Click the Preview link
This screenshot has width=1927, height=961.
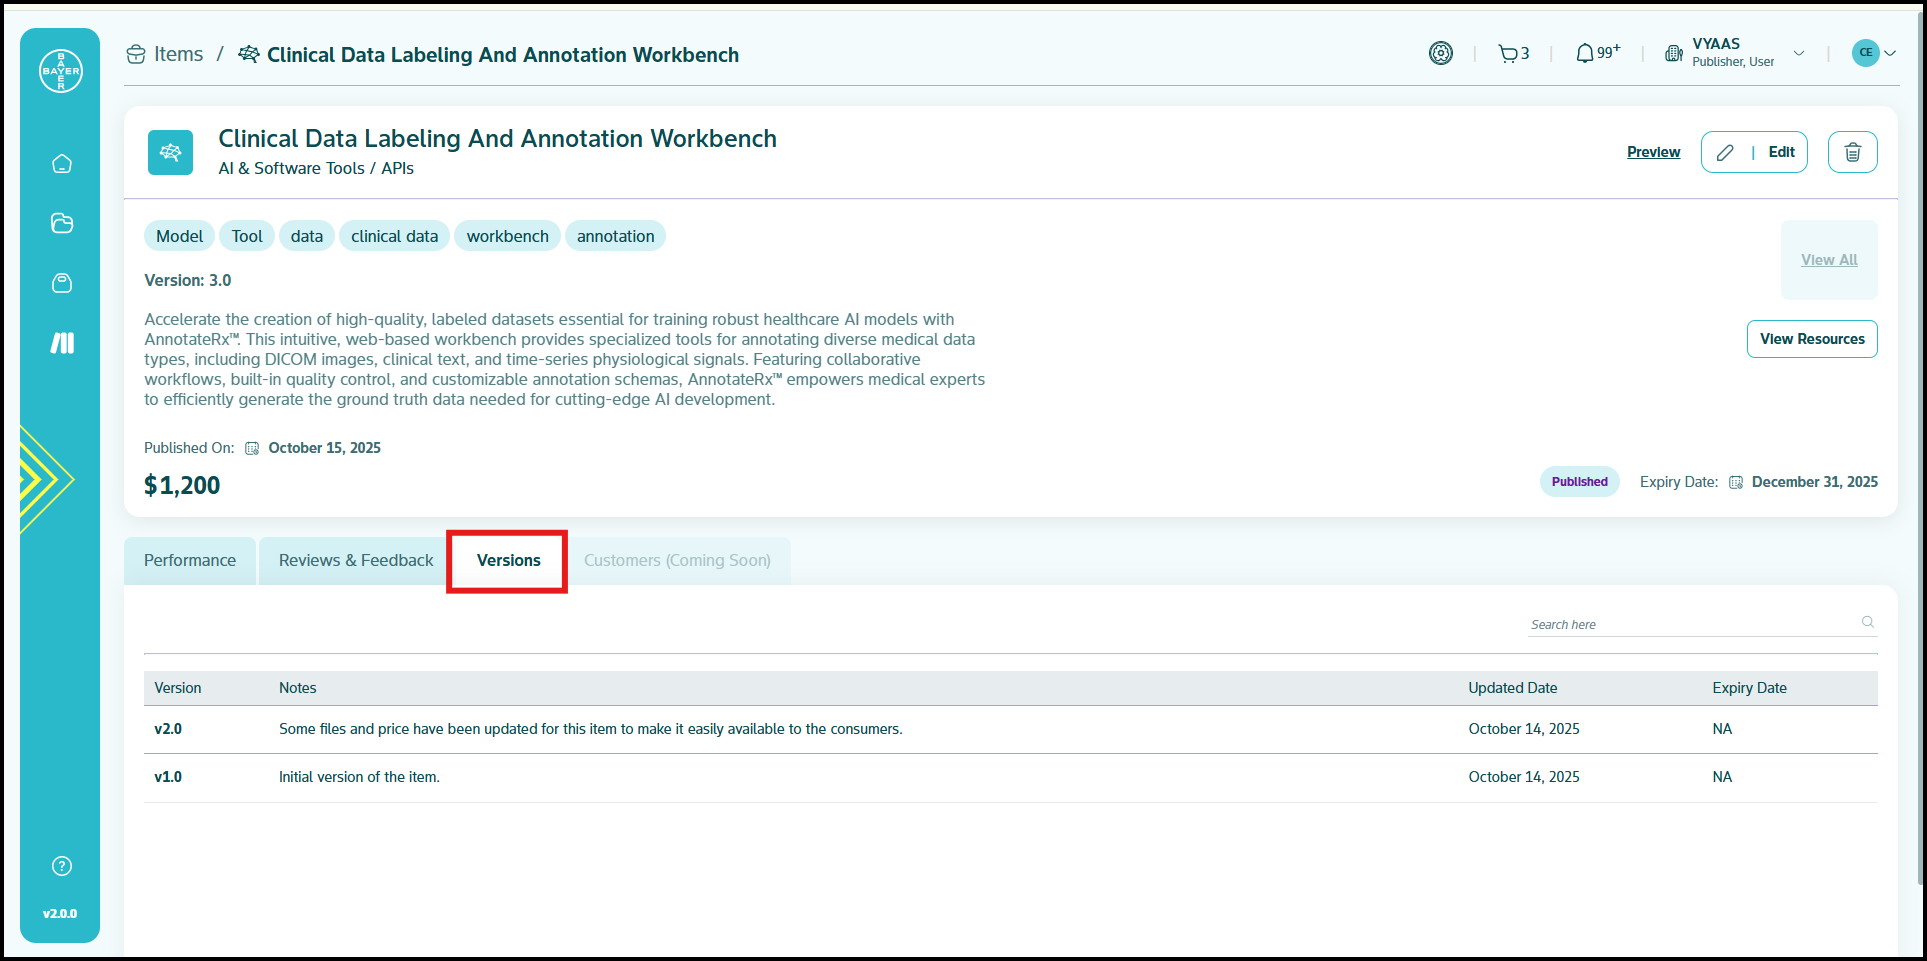(1653, 152)
